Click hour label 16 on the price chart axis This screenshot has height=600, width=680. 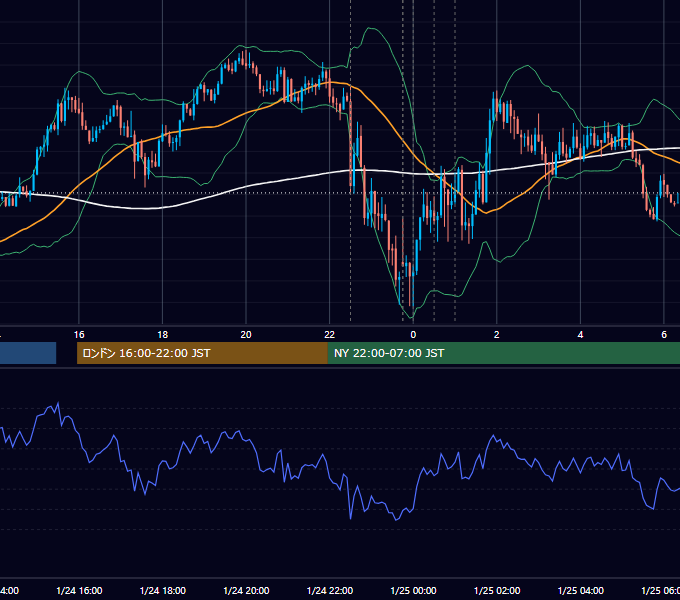click(79, 335)
